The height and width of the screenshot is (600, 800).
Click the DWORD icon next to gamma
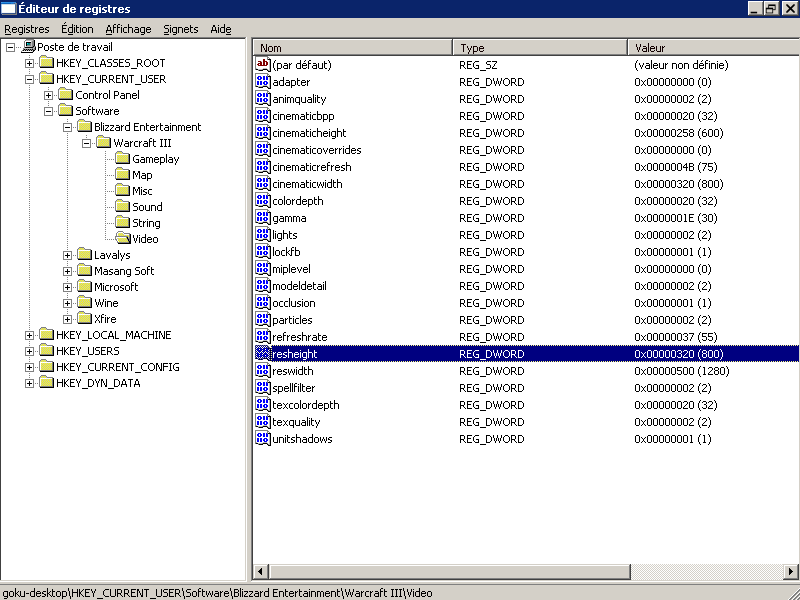tap(263, 218)
